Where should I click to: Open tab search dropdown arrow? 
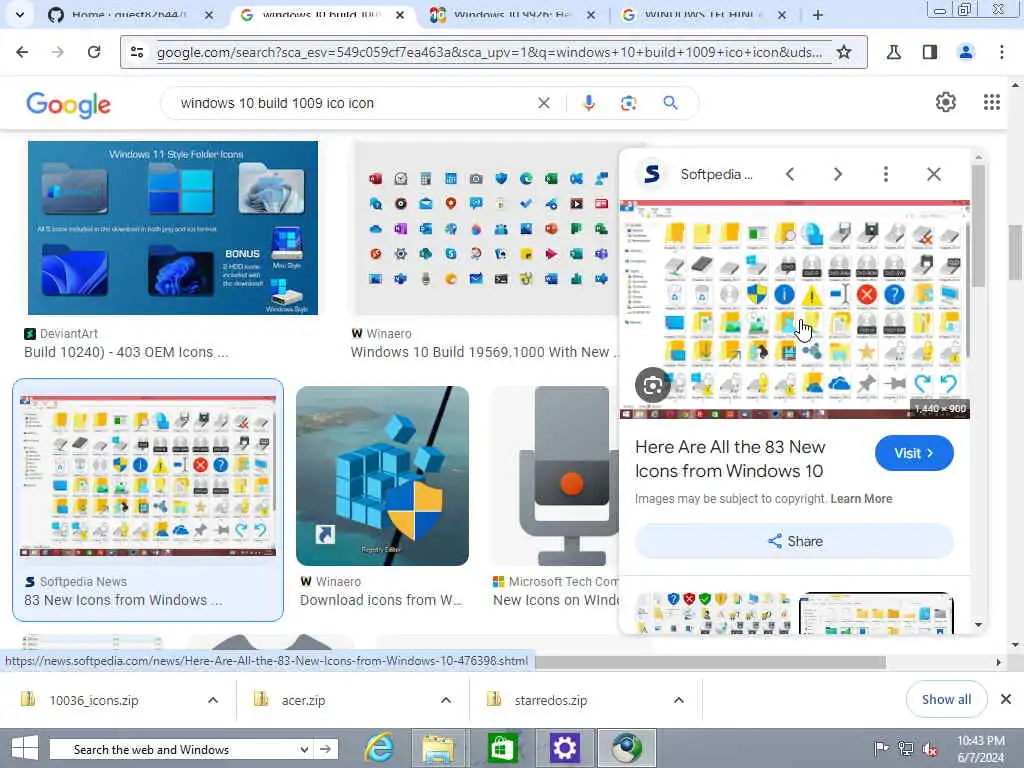(20, 14)
